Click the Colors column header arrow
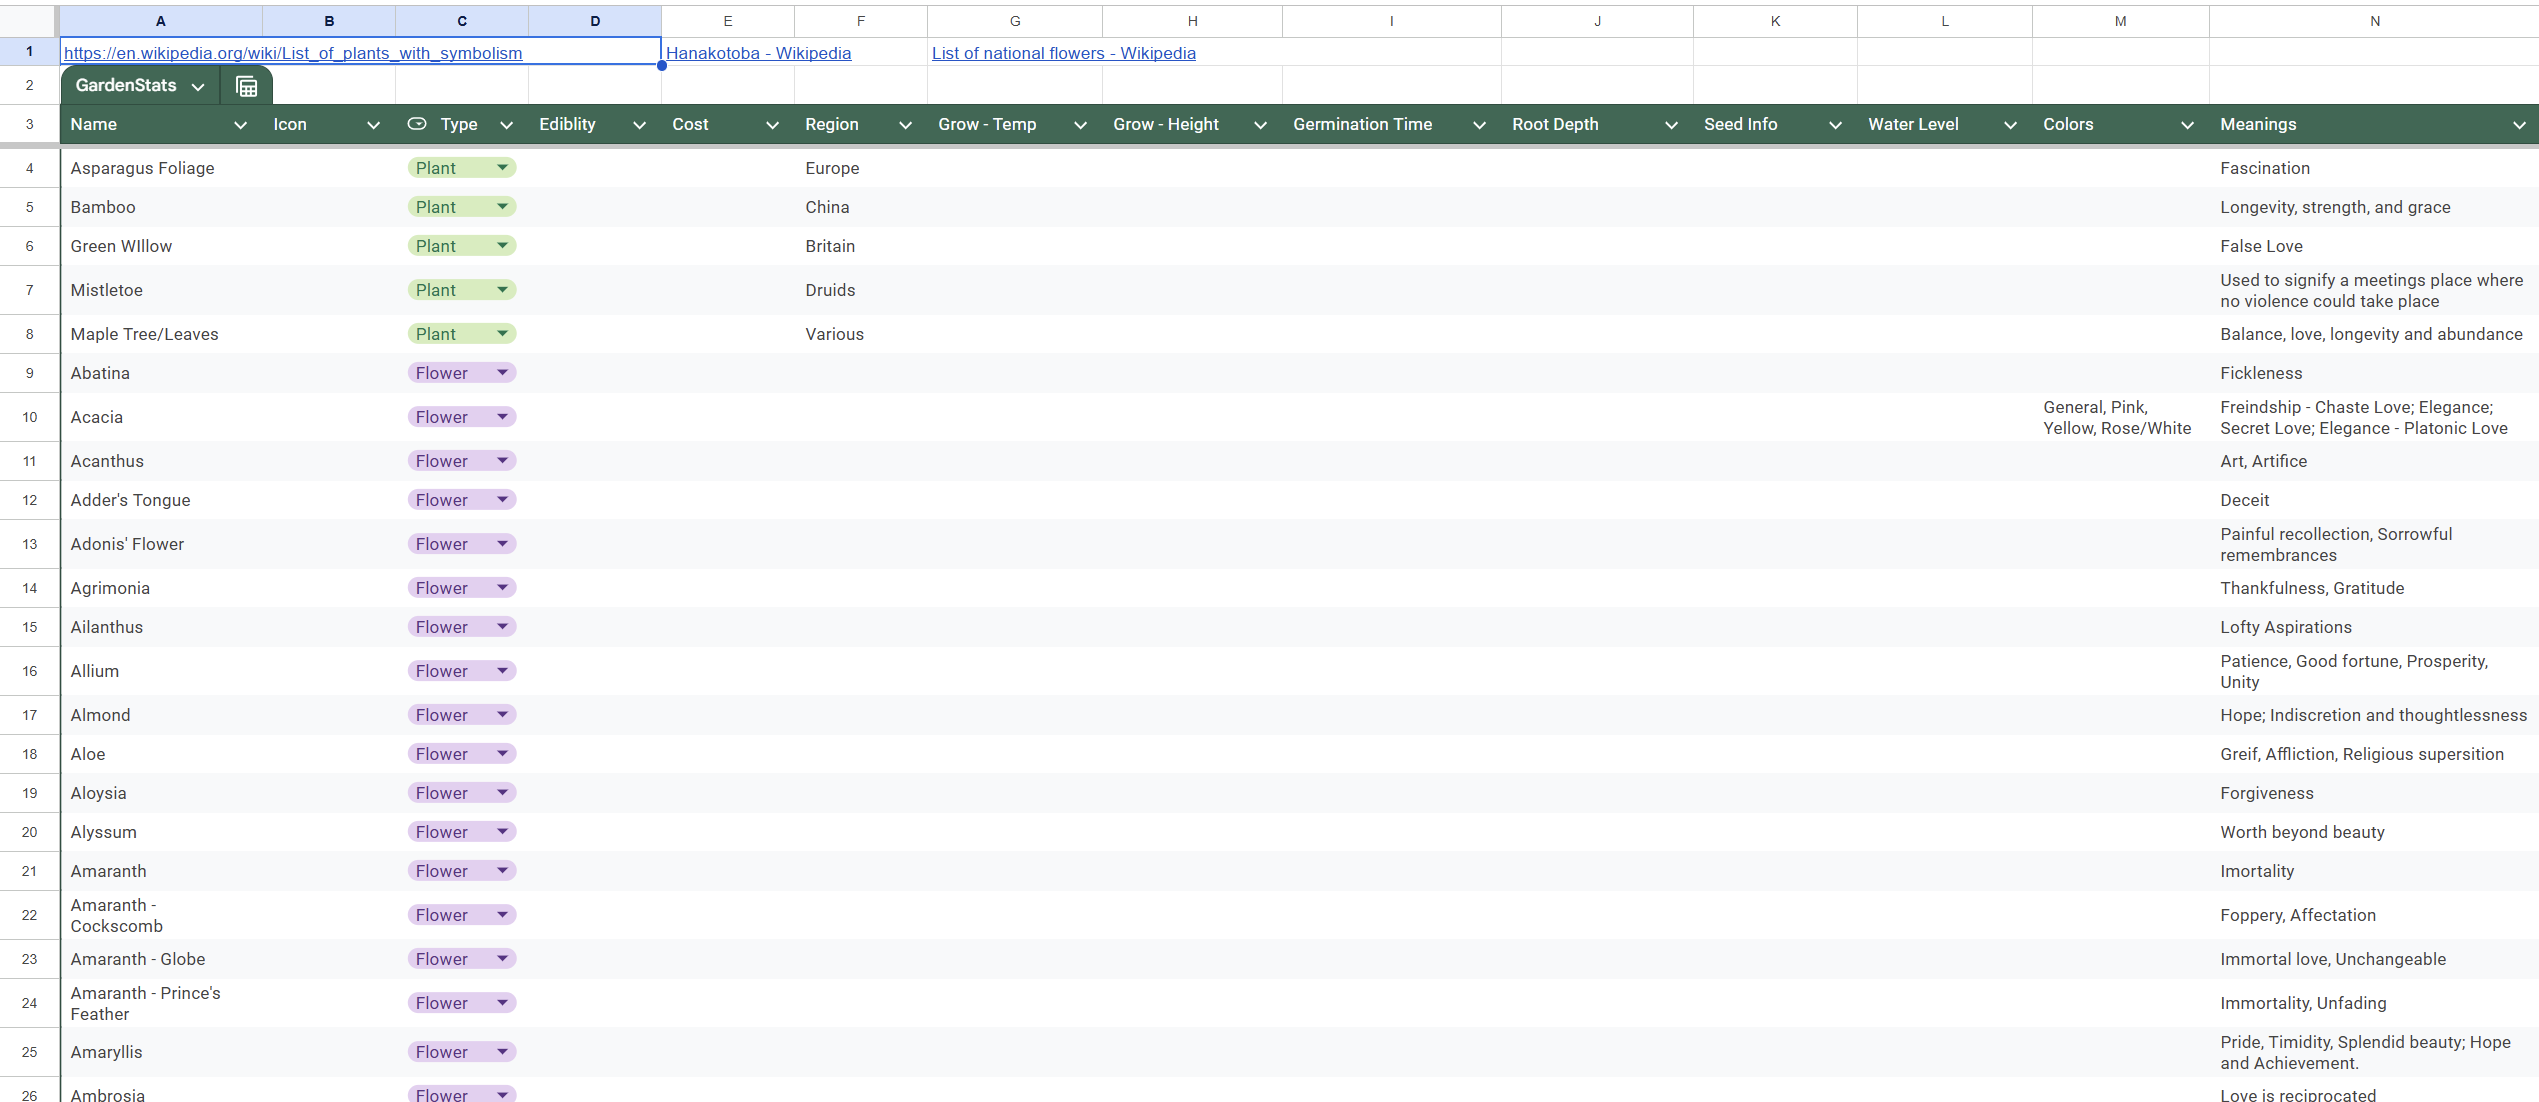Viewport: 2539px width, 1102px height. tap(2187, 125)
